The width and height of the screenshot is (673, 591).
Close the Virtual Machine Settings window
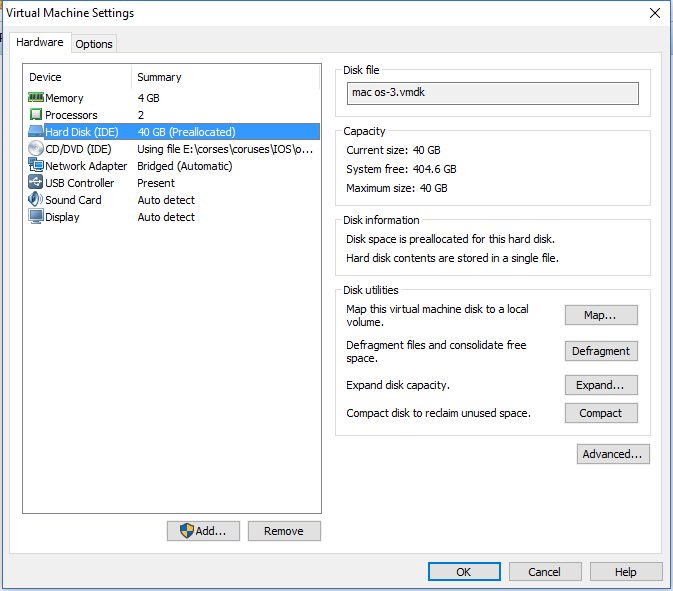point(655,13)
